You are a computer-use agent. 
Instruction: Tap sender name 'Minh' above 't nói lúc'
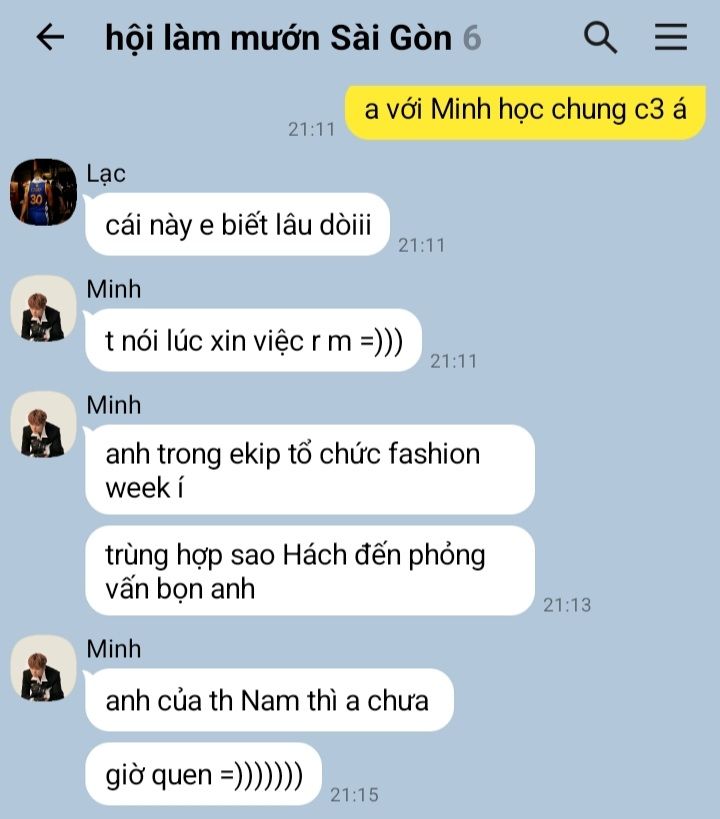click(x=113, y=289)
